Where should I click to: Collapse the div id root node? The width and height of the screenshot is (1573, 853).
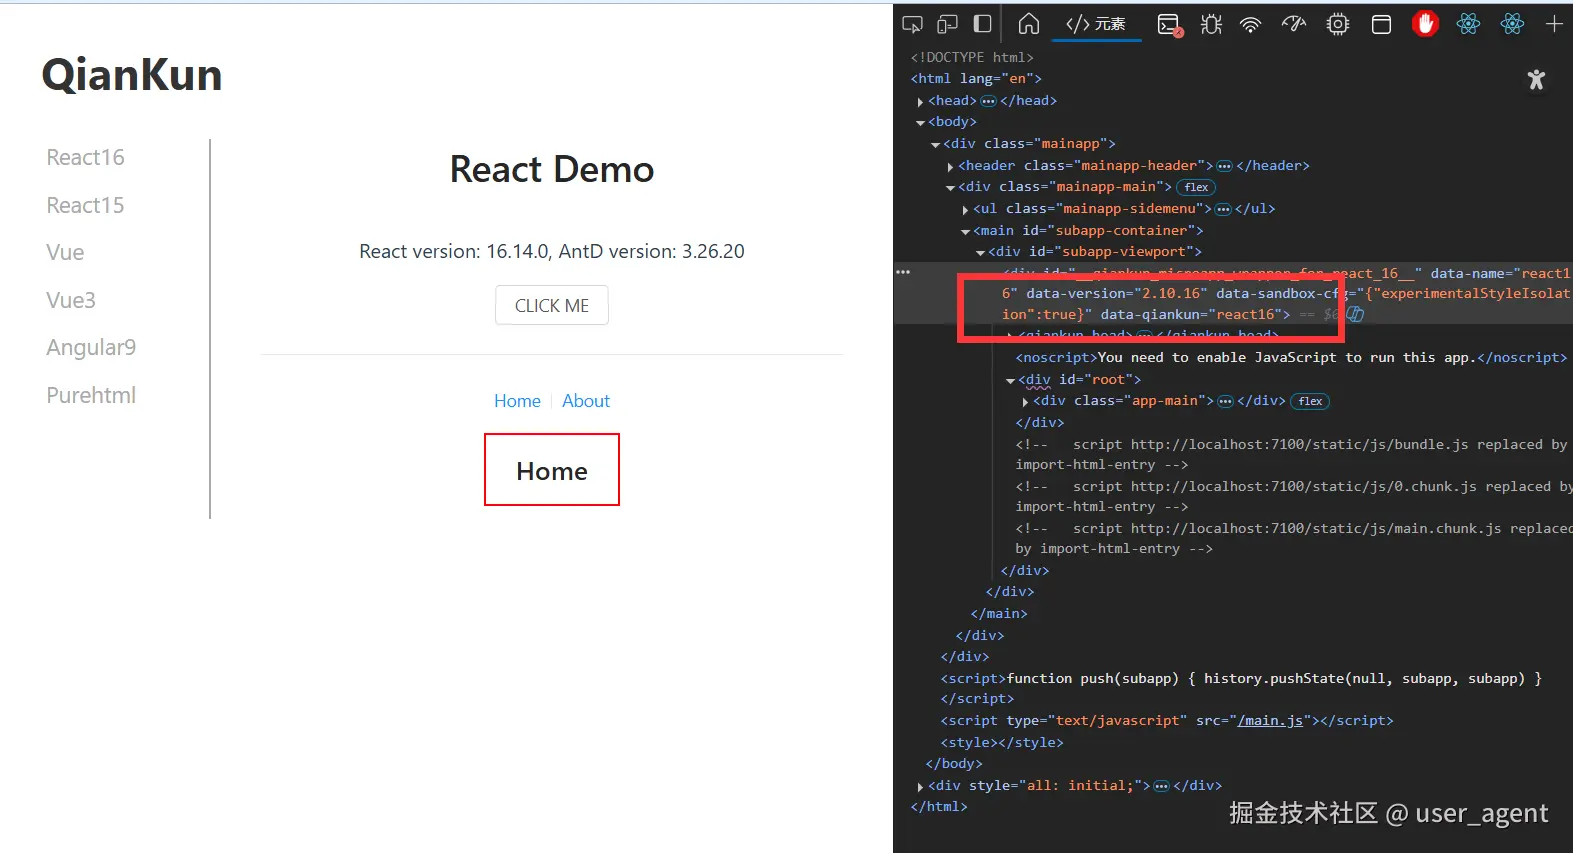point(1010,380)
